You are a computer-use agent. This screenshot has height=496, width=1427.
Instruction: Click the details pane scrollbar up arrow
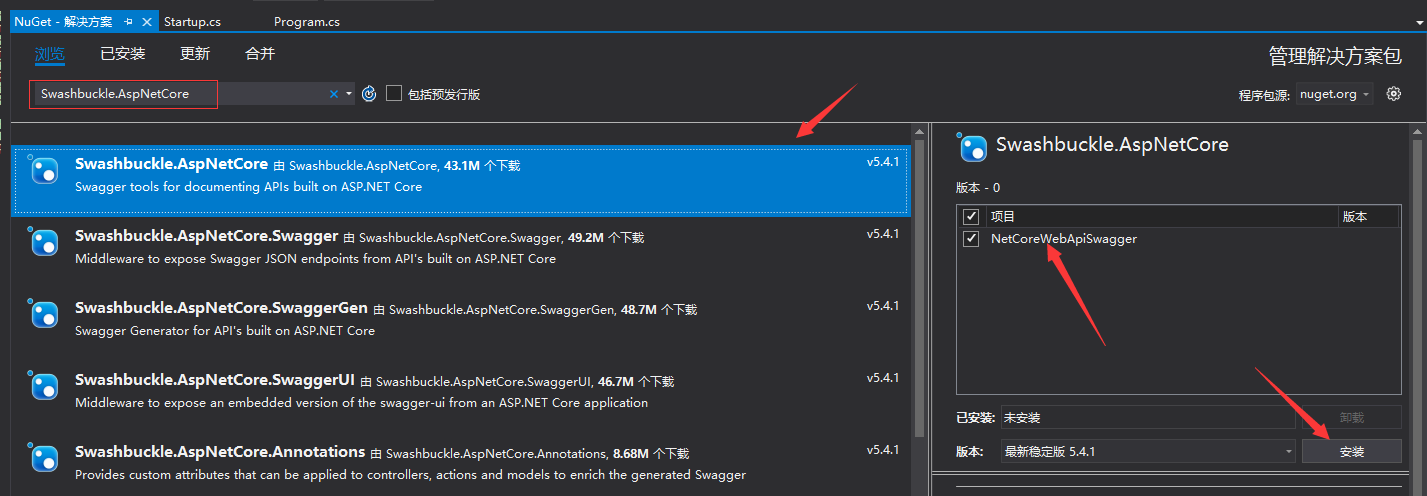[1417, 131]
